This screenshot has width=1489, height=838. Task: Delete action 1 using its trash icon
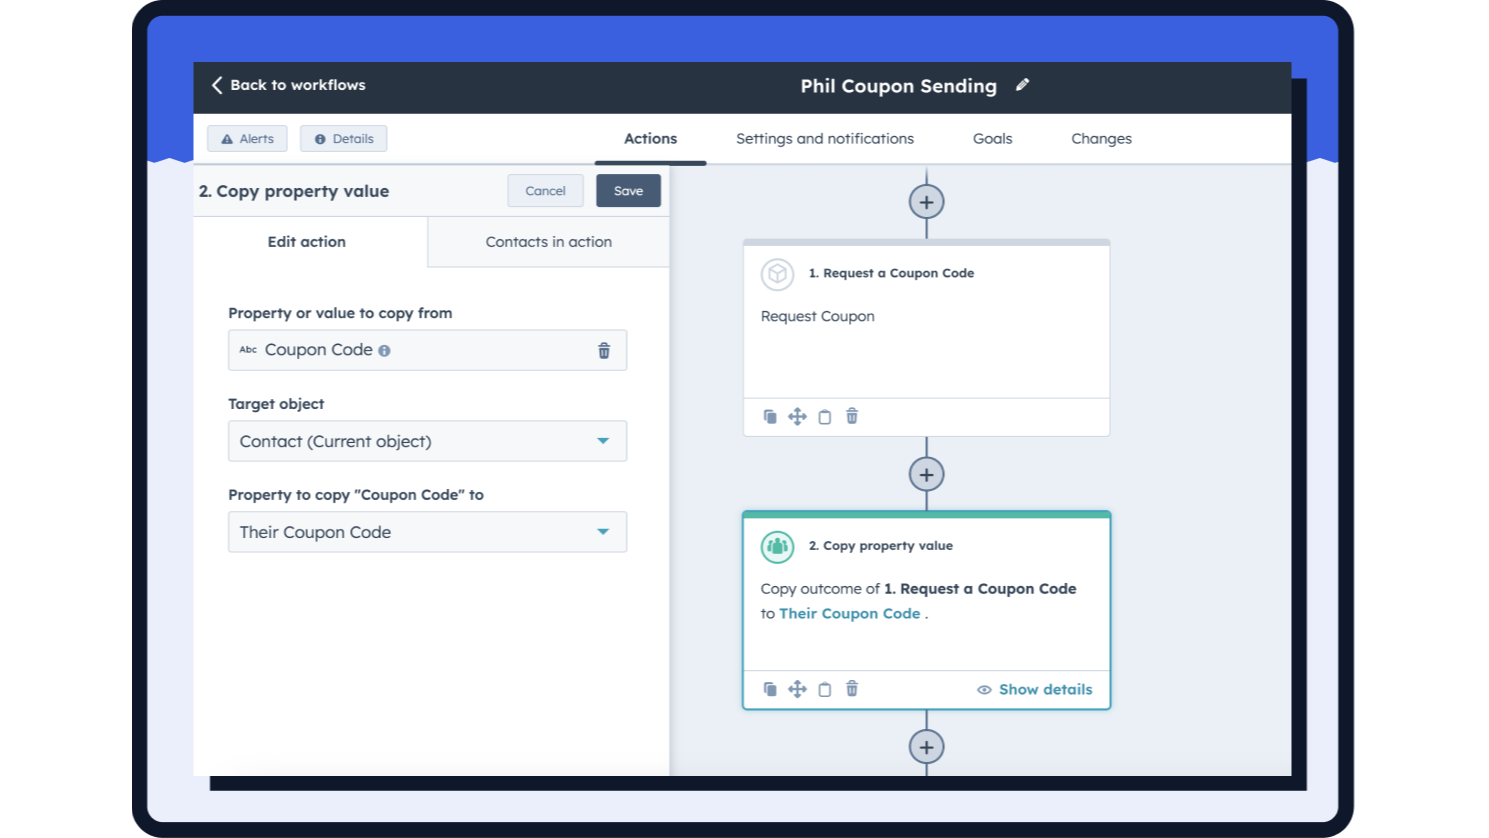[851, 416]
